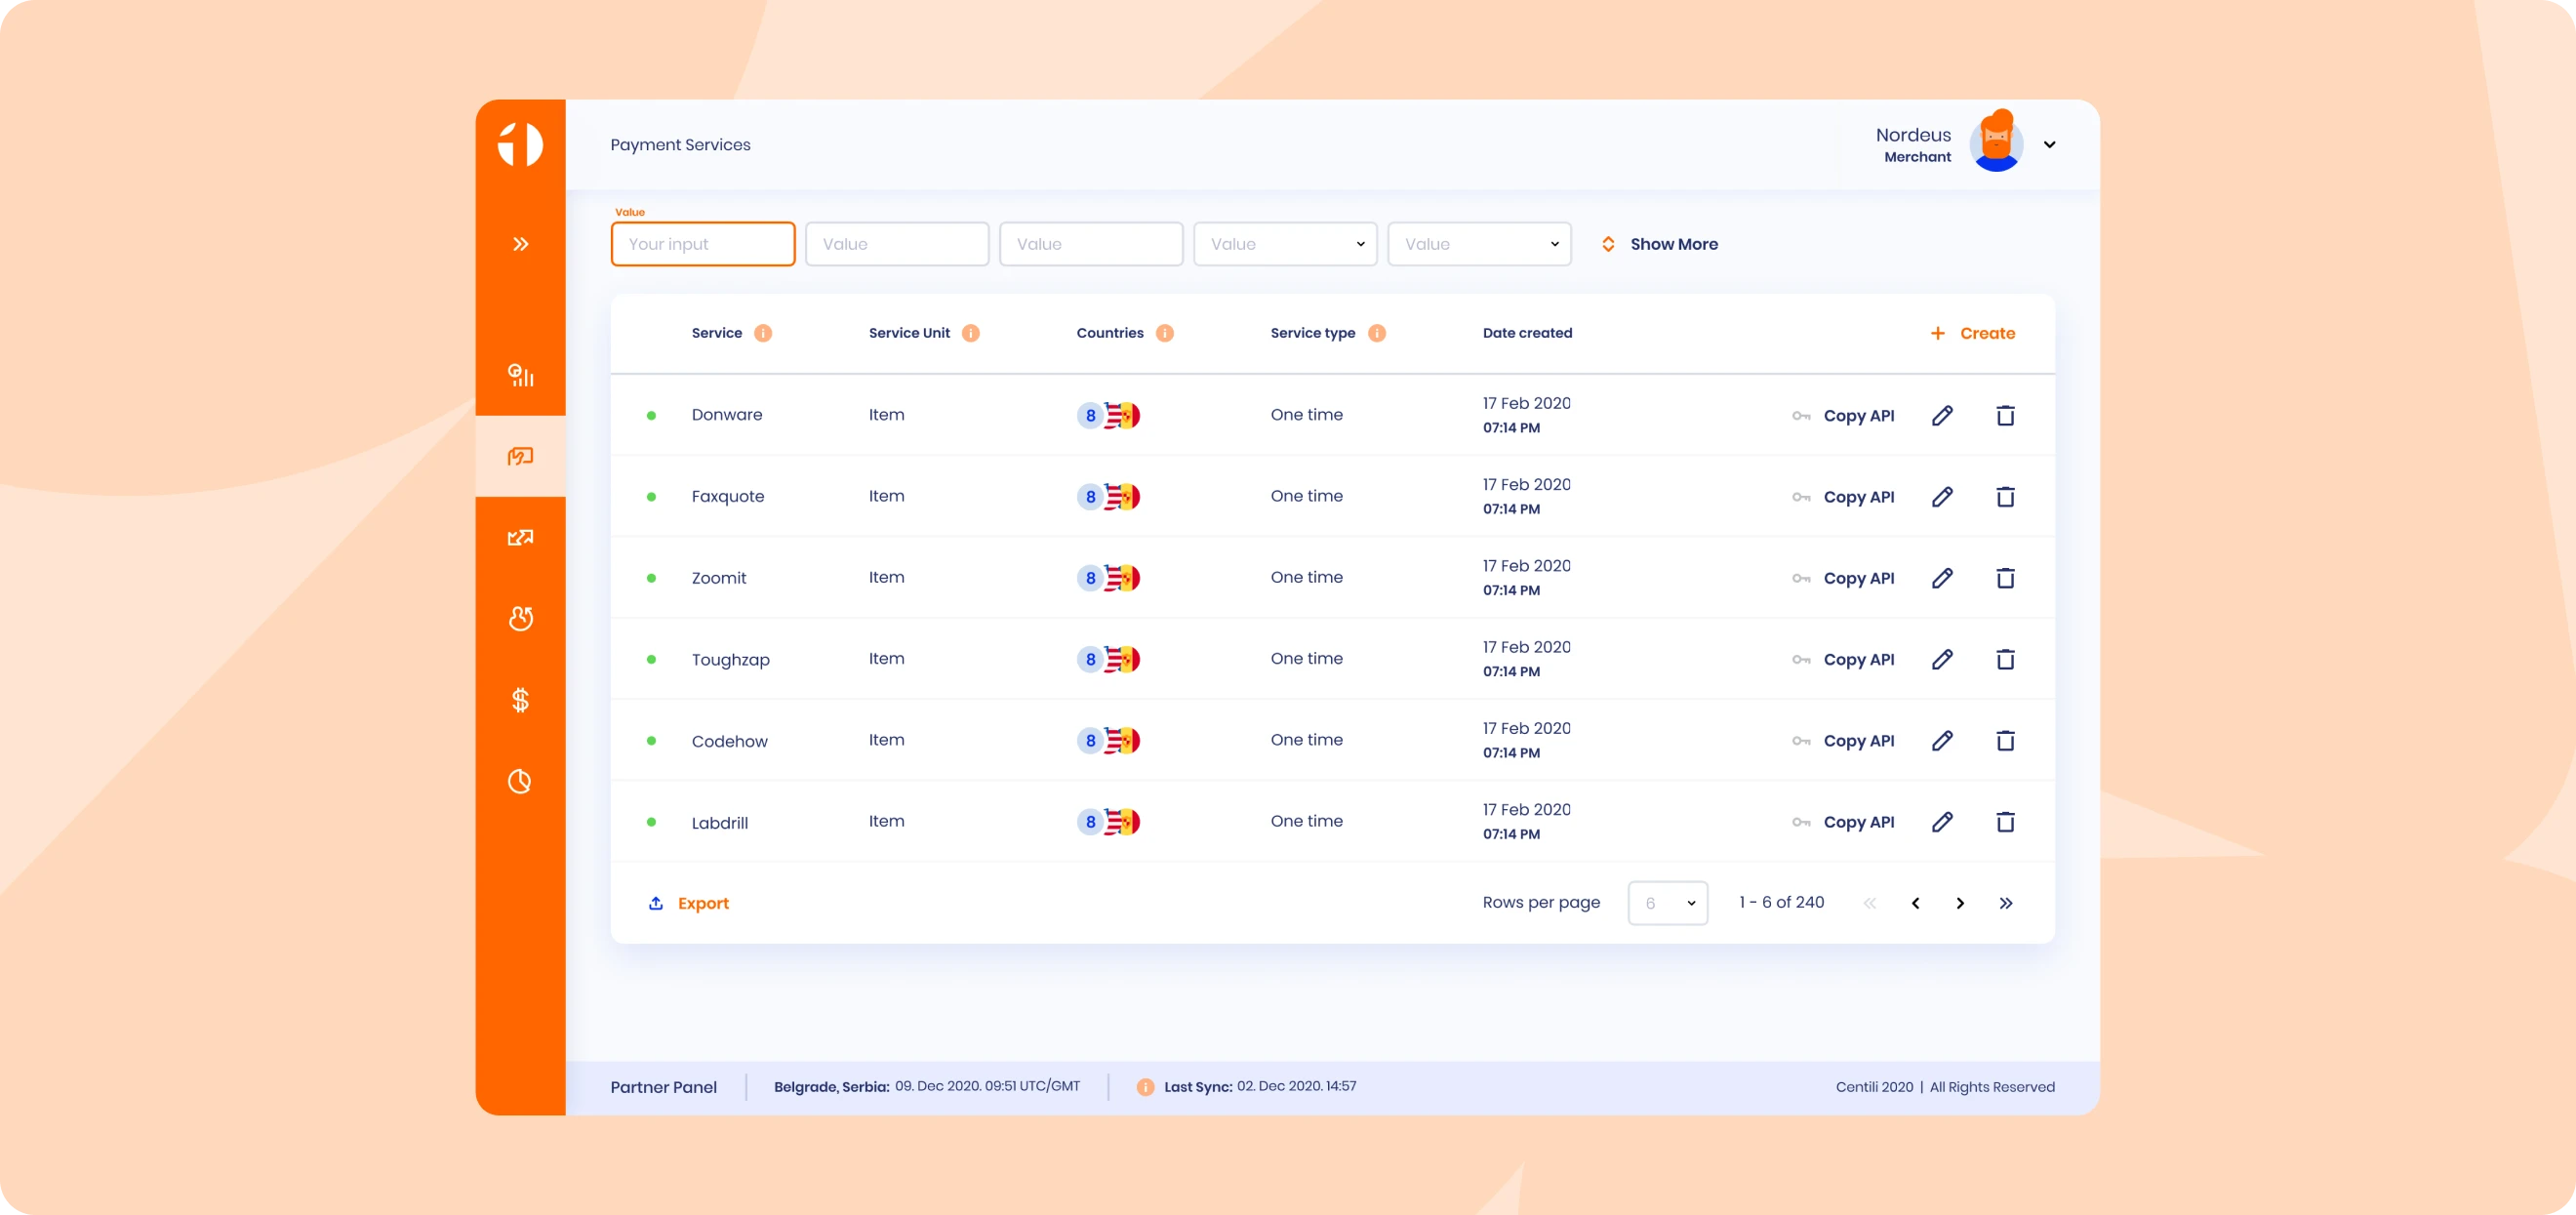Open the fourth Value filter dropdown
This screenshot has width=2576, height=1215.
pyautogui.click(x=1285, y=244)
